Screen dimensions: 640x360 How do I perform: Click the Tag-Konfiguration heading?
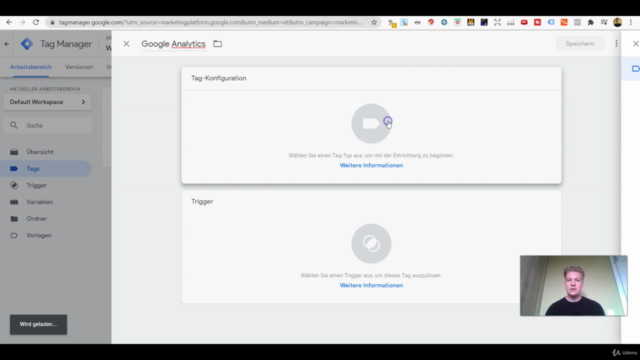pyautogui.click(x=219, y=78)
